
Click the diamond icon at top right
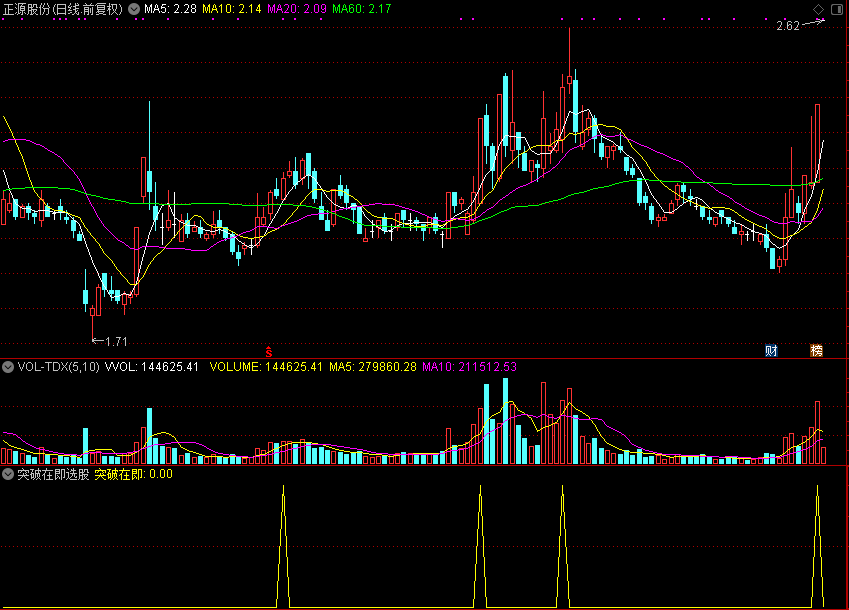818,9
